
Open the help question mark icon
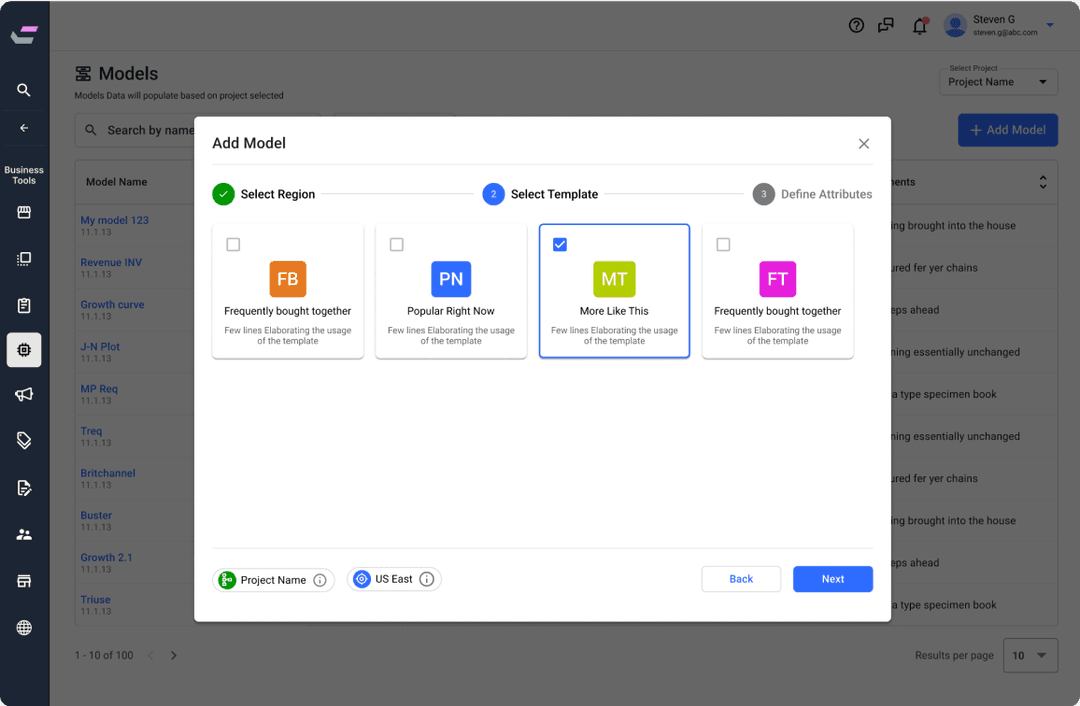coord(856,25)
